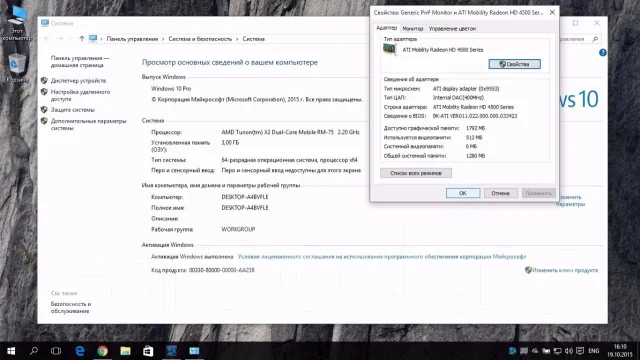Open 'Панель управления — домашняя страница' link

pos(80,62)
